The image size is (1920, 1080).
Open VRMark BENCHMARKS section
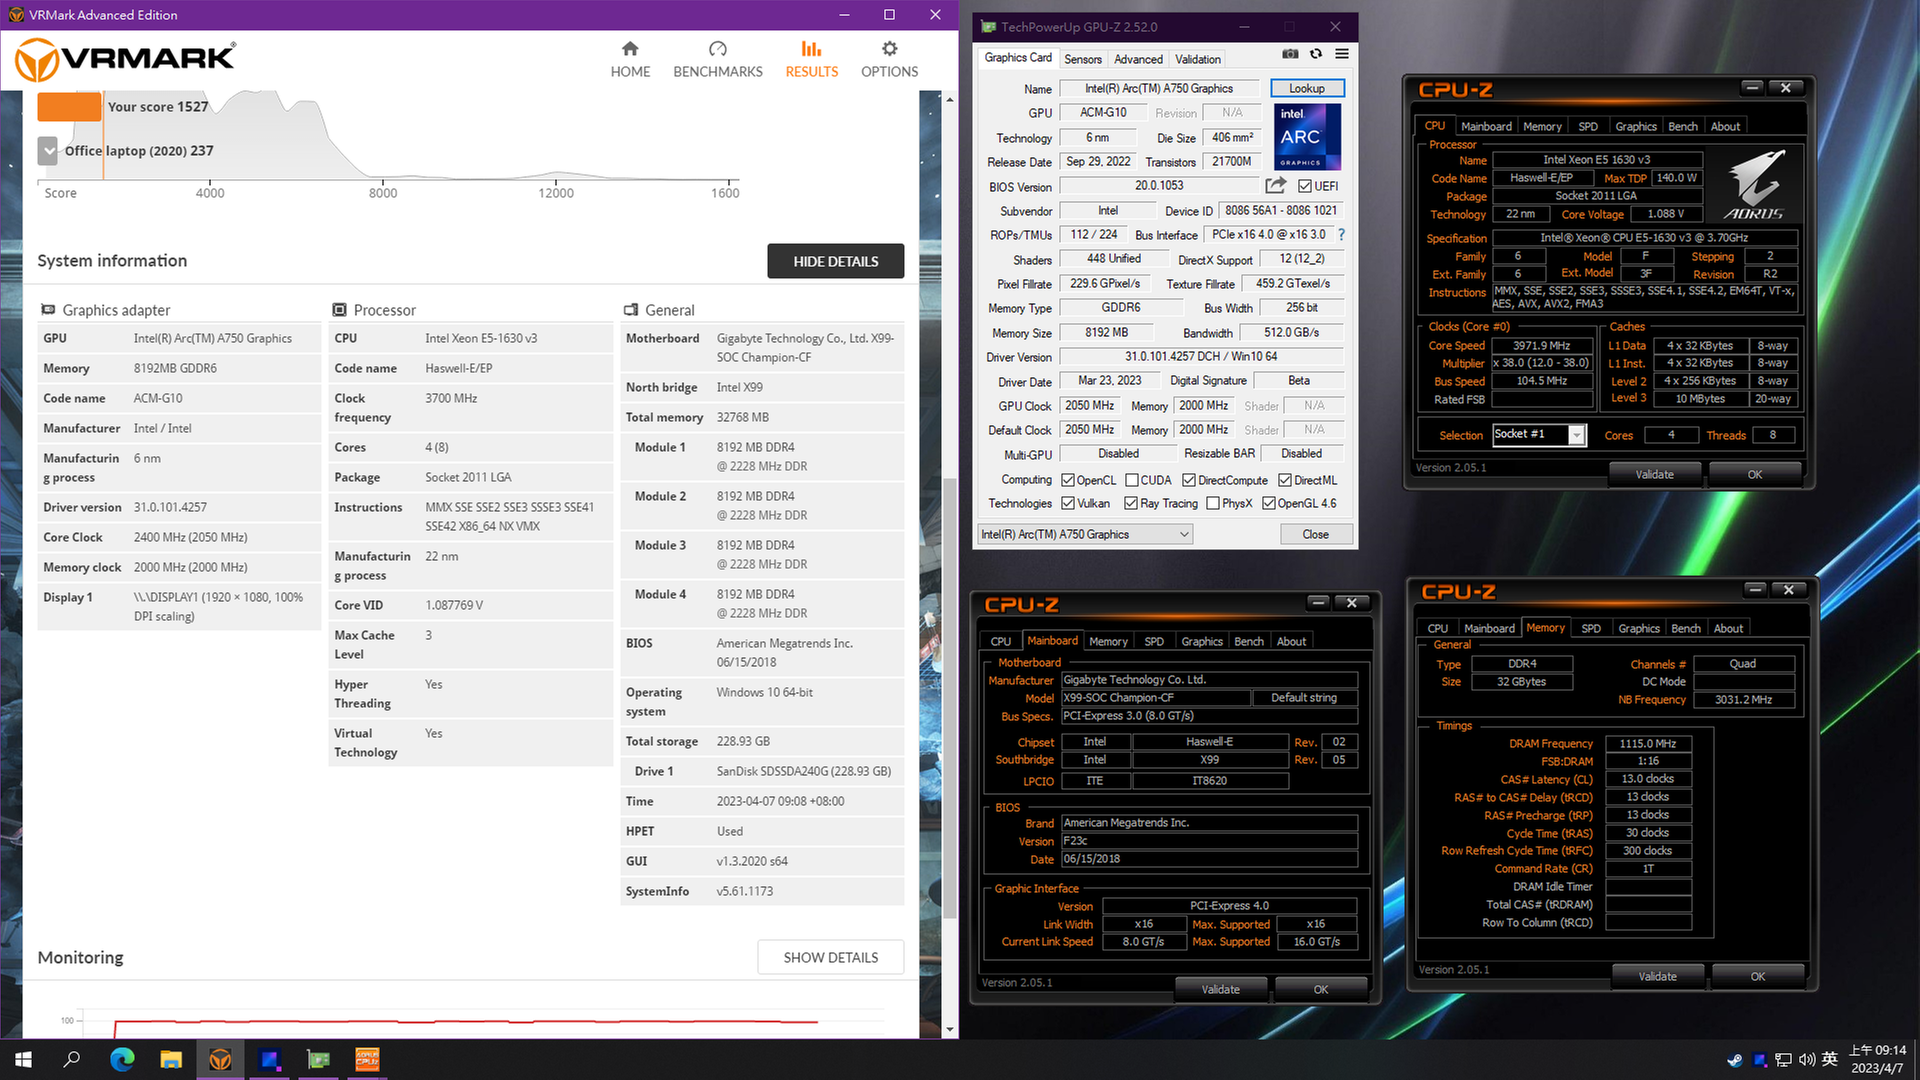coord(717,60)
